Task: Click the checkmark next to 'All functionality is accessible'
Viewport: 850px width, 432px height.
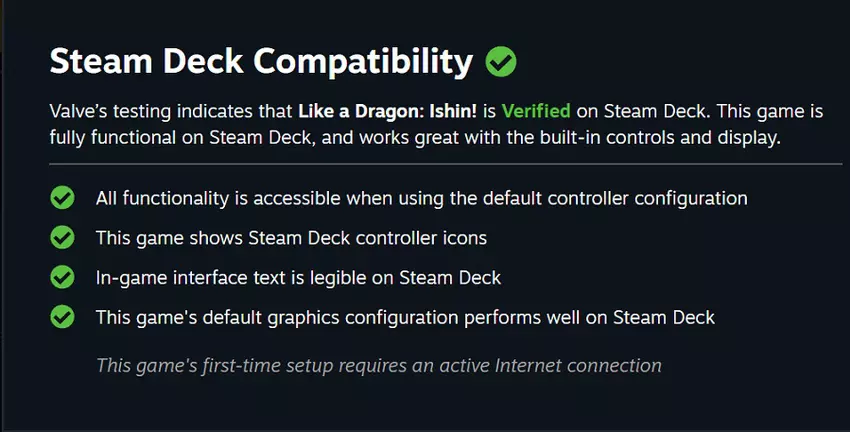Action: 62,198
